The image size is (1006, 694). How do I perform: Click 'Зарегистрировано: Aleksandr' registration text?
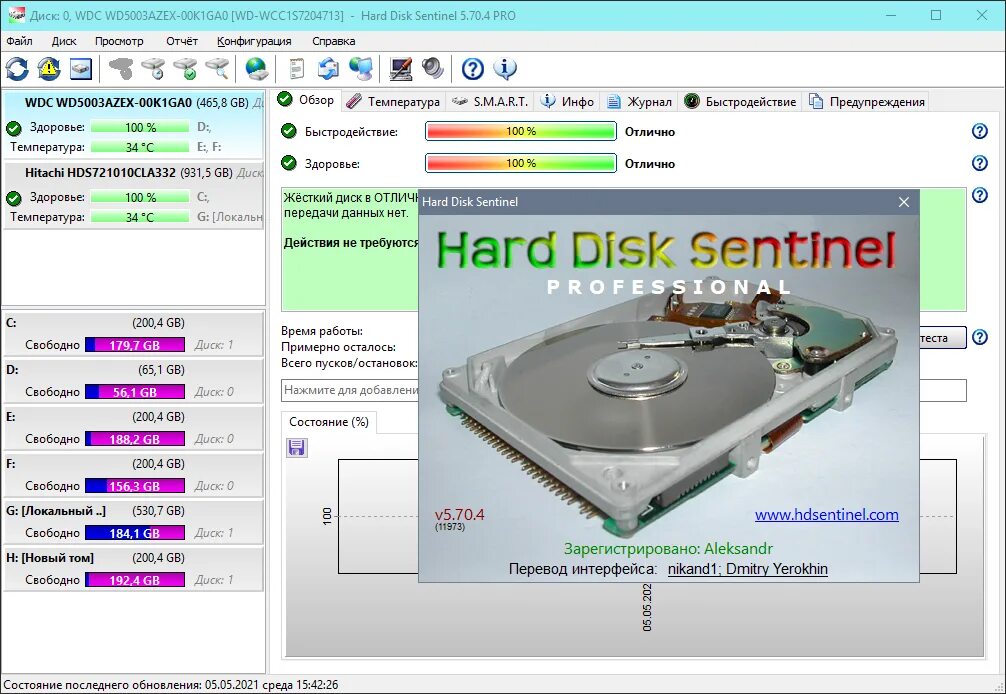click(669, 548)
